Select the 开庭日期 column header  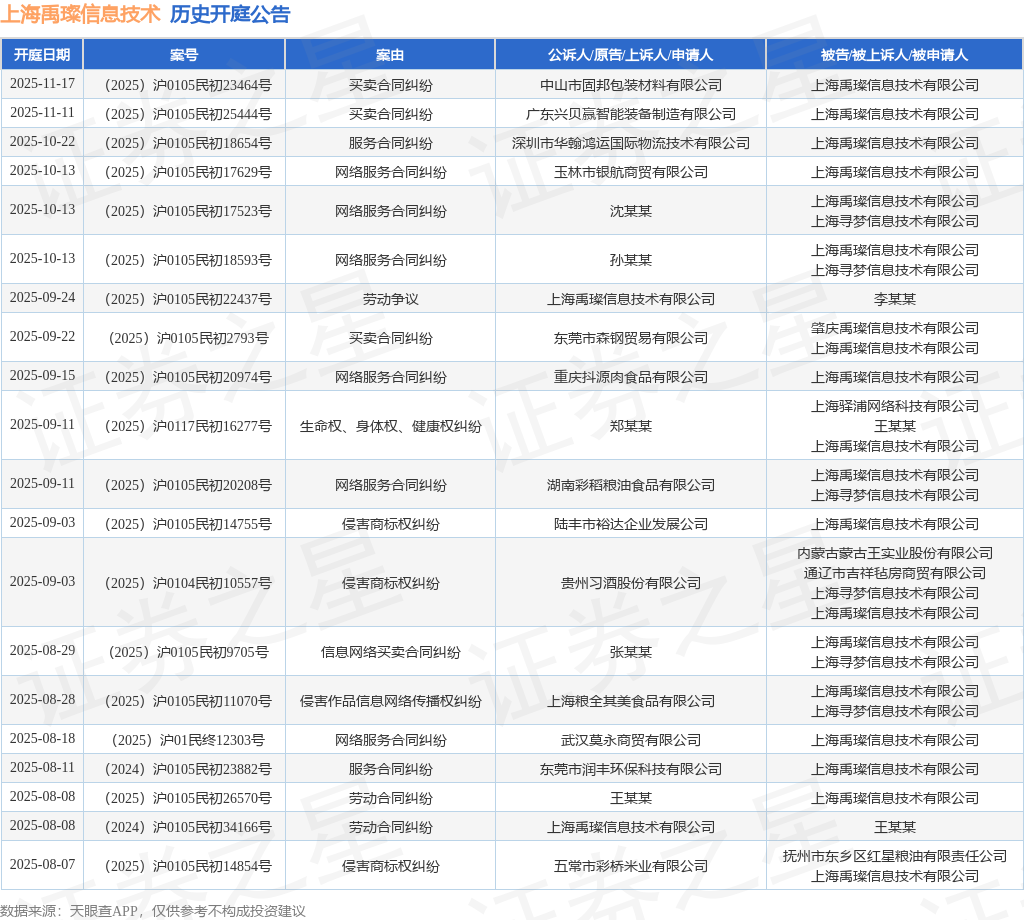click(42, 55)
